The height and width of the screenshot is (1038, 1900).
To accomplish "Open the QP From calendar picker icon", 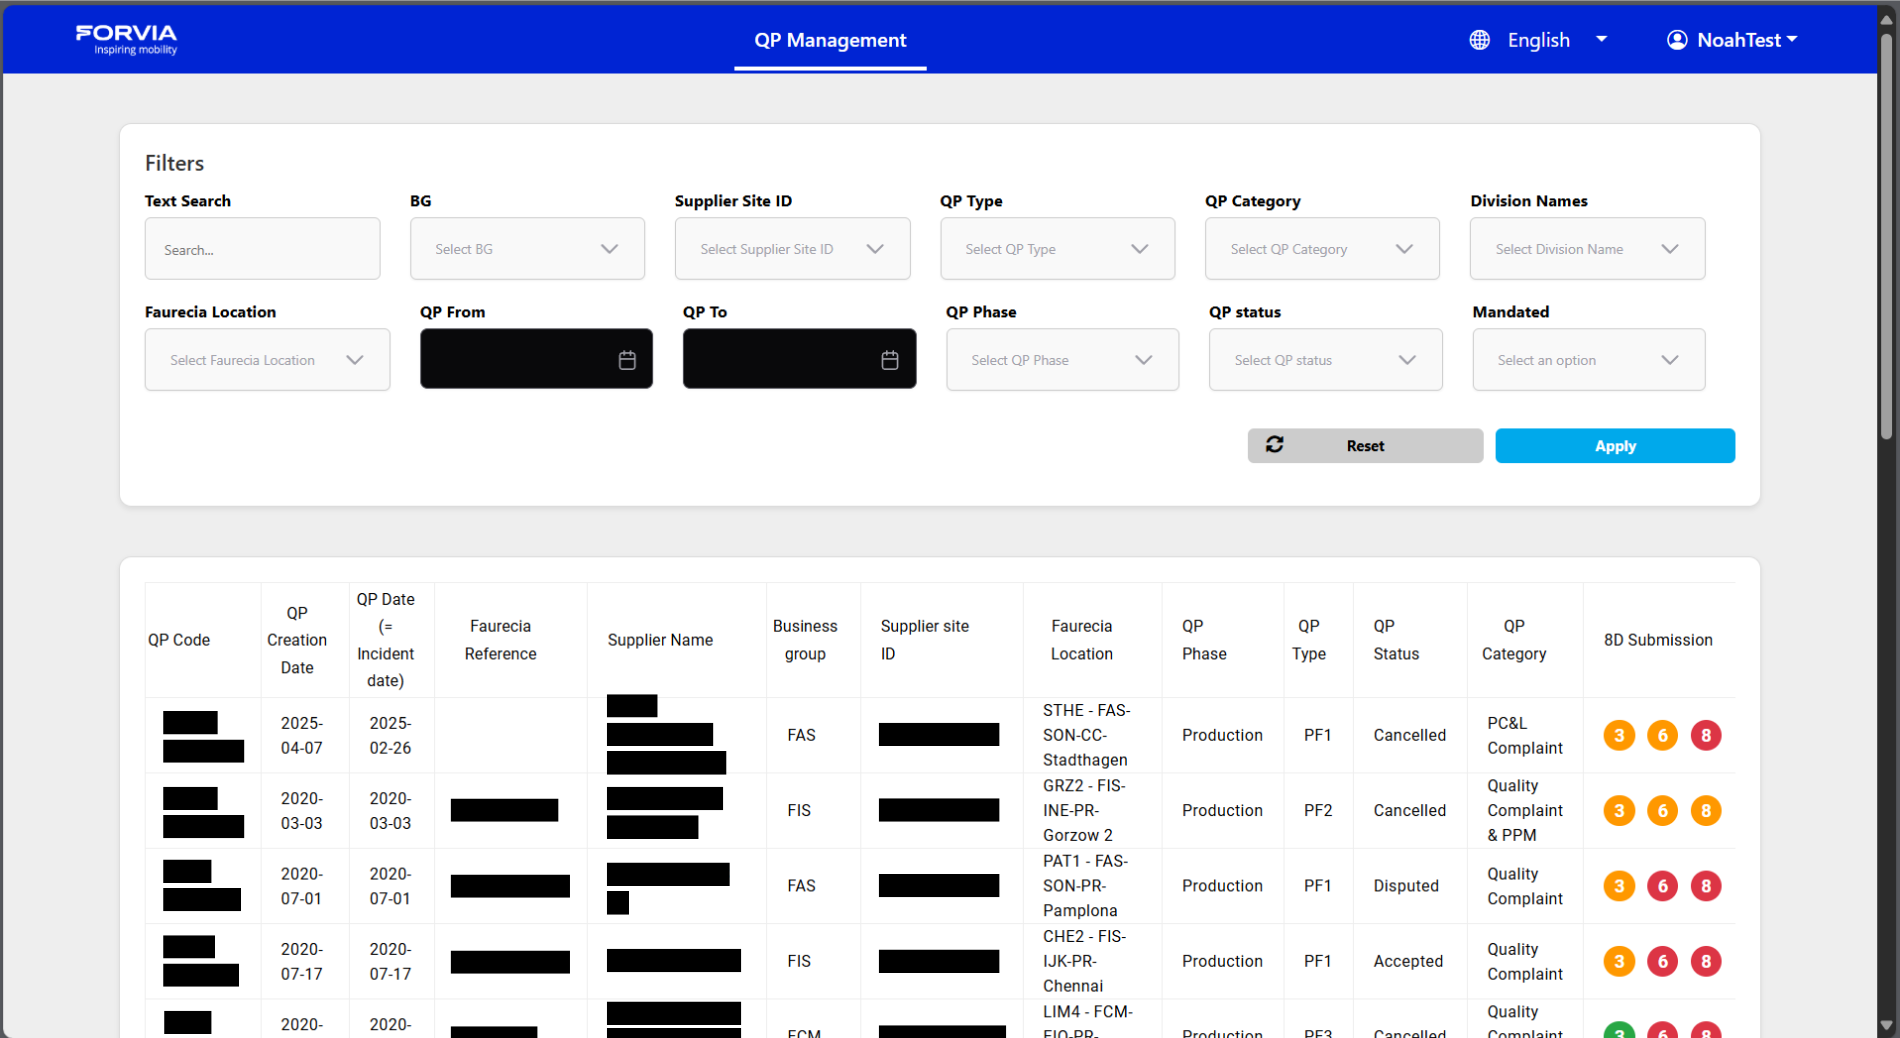I will [x=627, y=360].
